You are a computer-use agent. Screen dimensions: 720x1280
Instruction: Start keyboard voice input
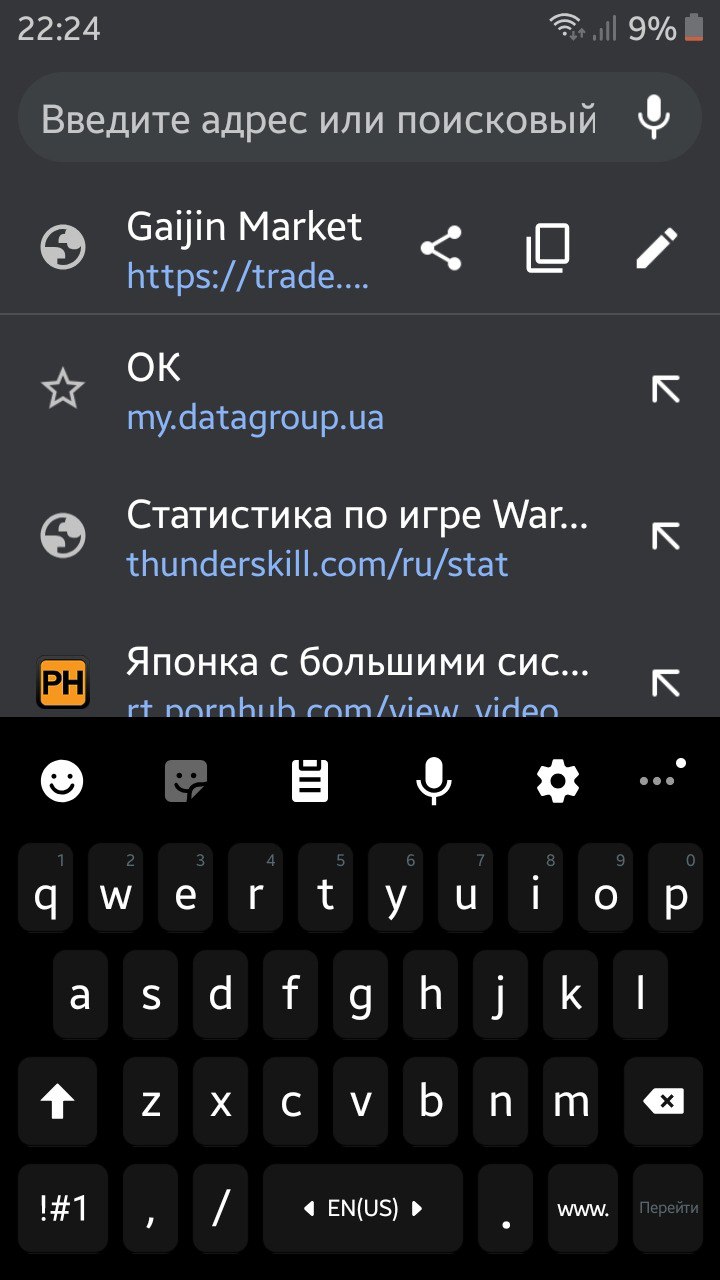point(433,780)
